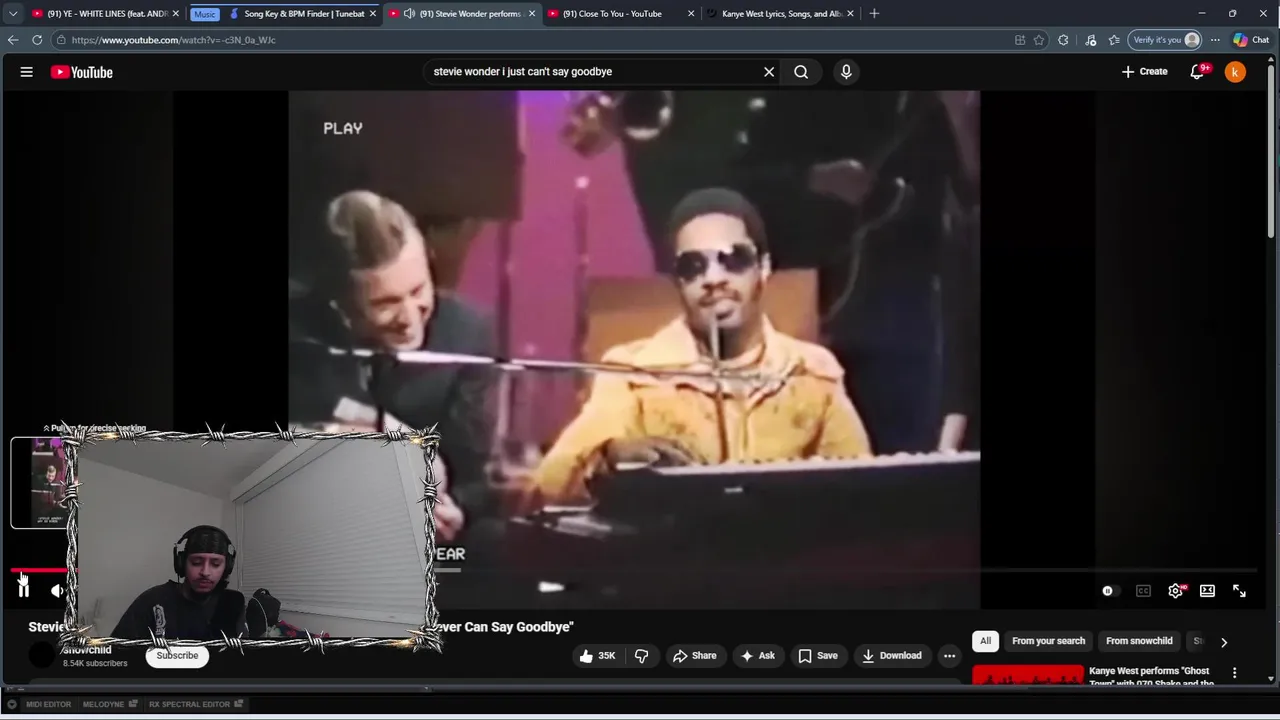Share the video
The width and height of the screenshot is (1280, 720).
coord(694,656)
